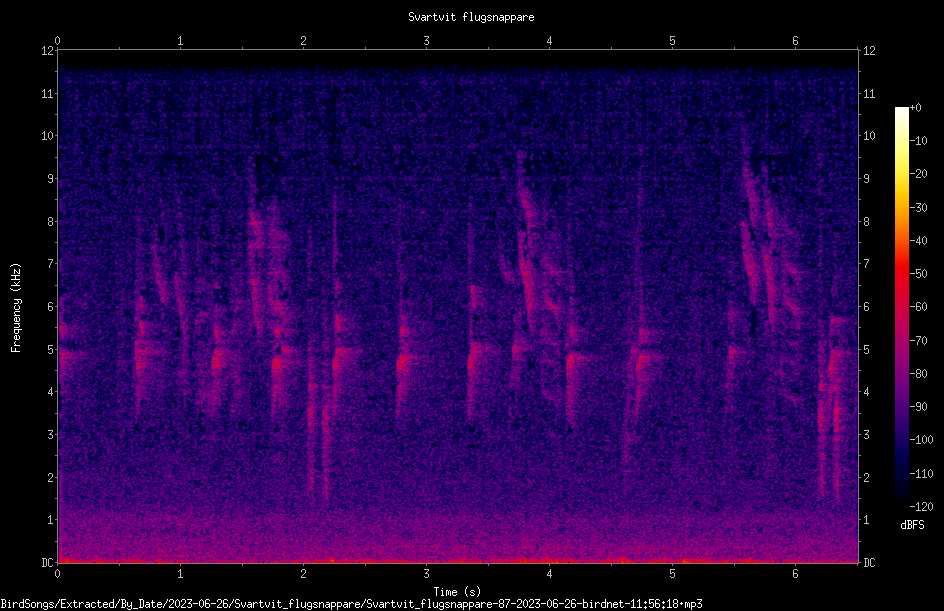The width and height of the screenshot is (944, 611).
Task: Click the 'DC' label on the left frequency axis
Action: [48, 562]
